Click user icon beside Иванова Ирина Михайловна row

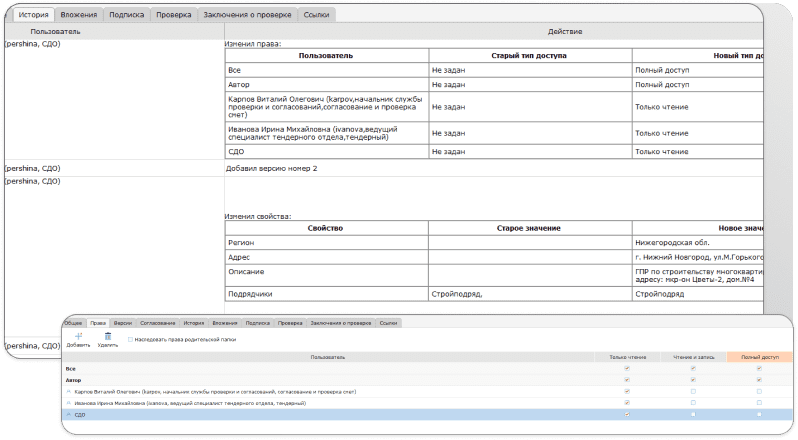coord(69,402)
